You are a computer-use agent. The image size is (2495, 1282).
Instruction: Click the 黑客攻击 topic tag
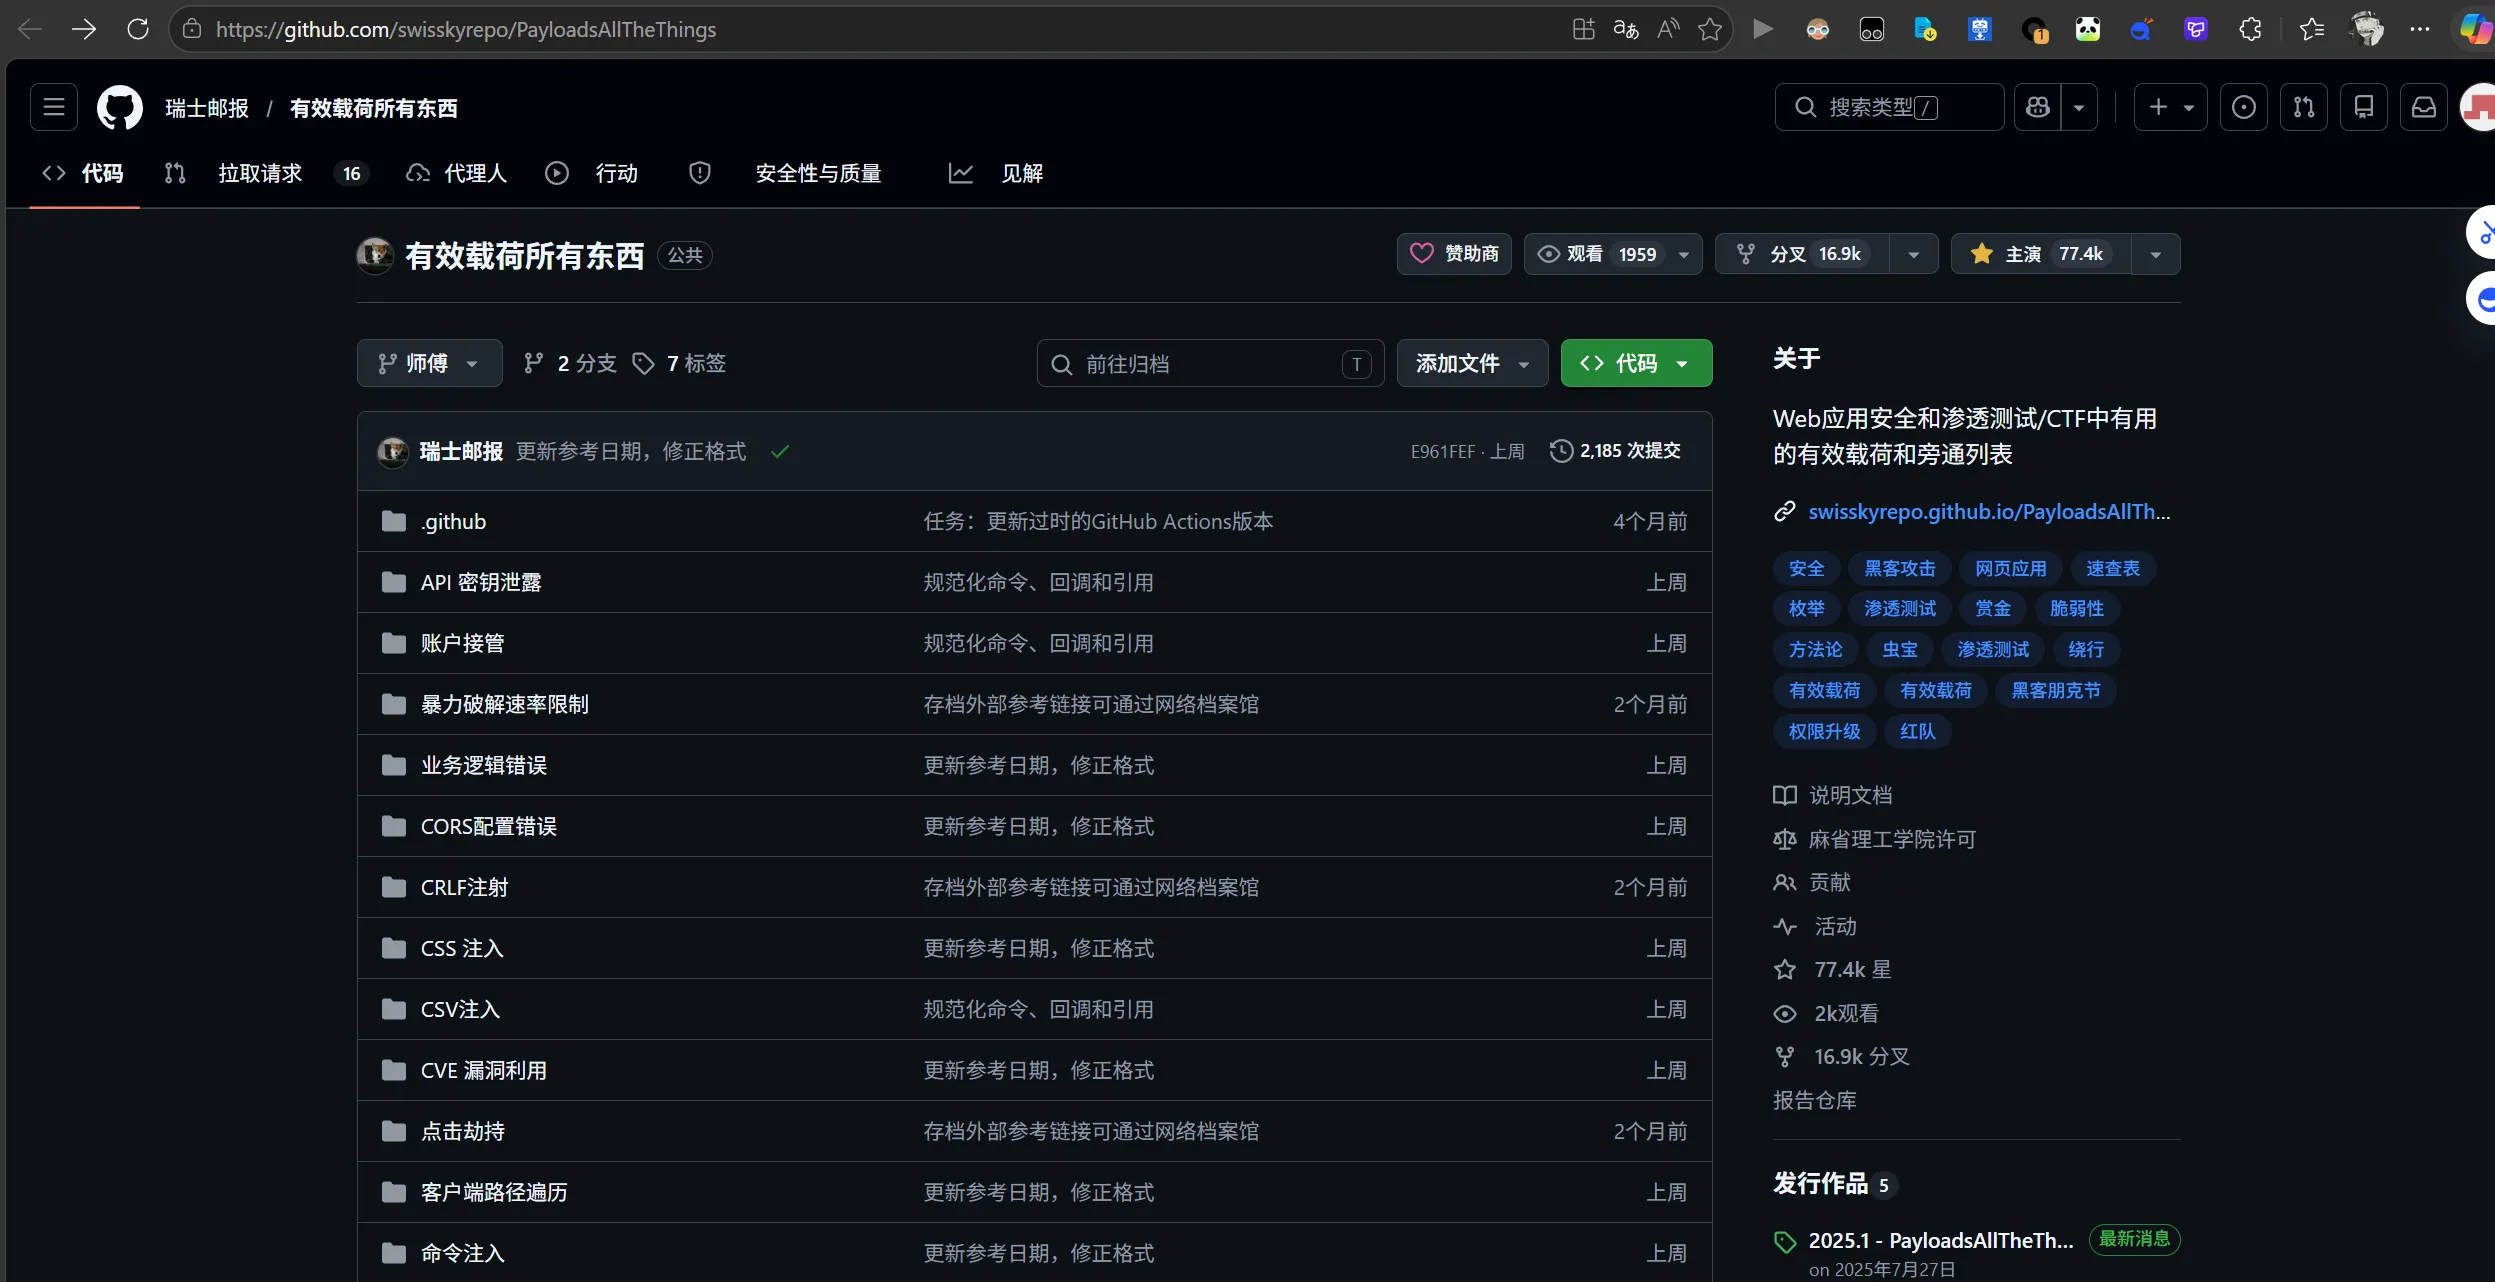1900,568
